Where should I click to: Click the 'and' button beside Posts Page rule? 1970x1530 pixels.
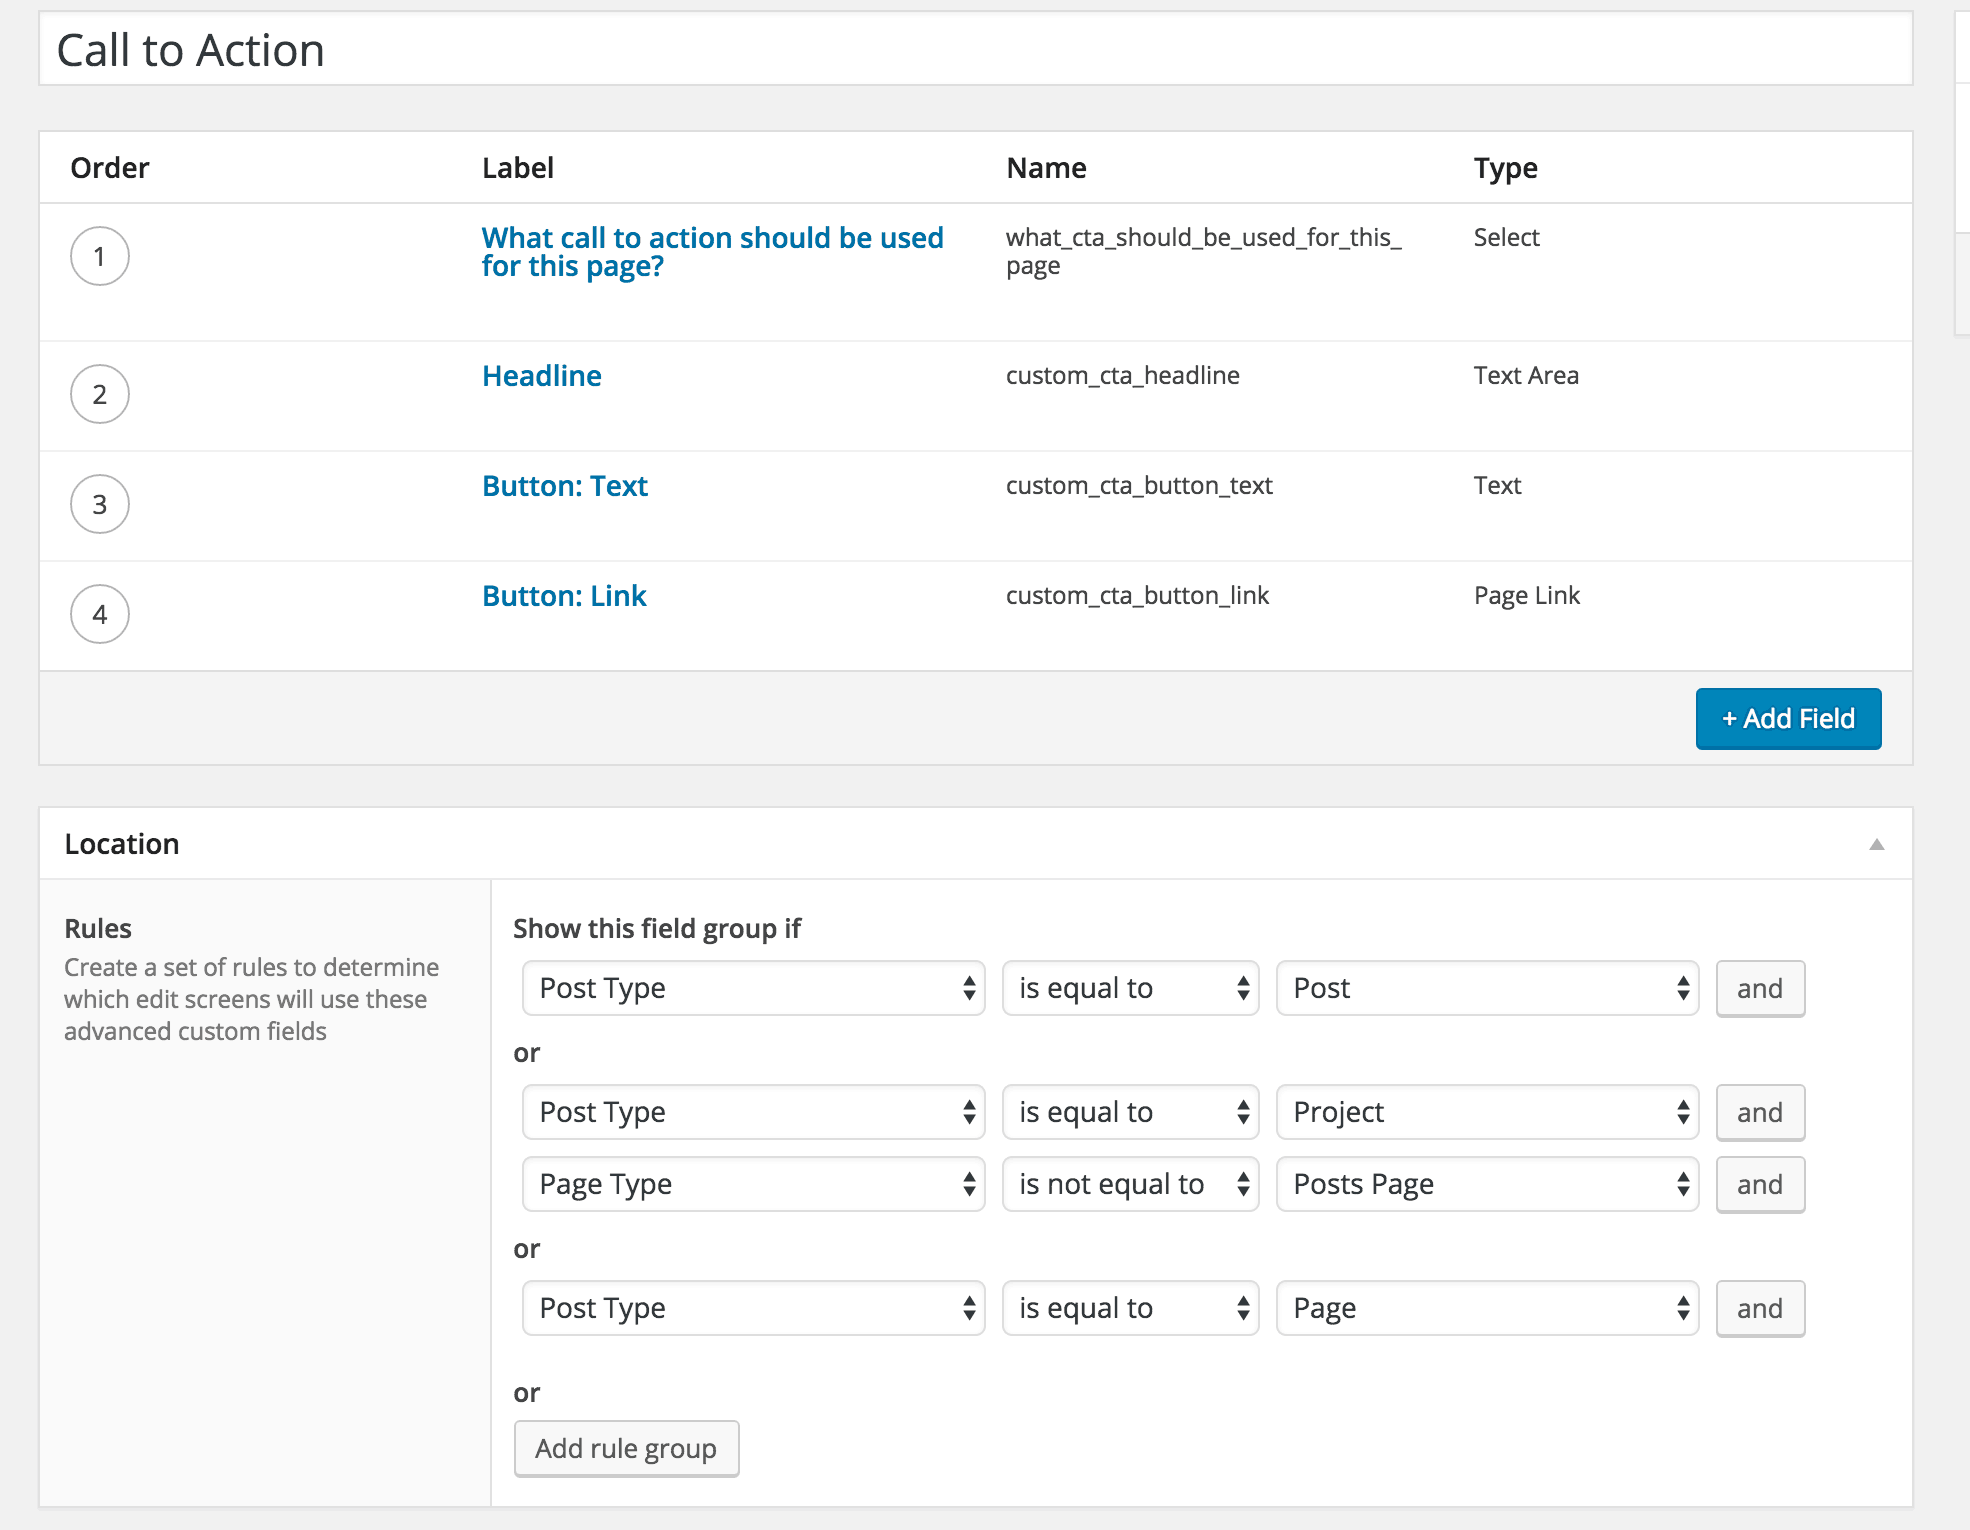pos(1759,1184)
